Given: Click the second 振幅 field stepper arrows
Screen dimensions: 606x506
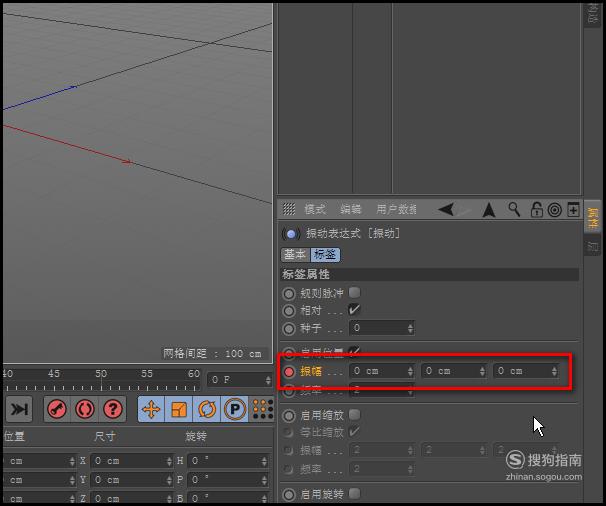Looking at the screenshot, I should pyautogui.click(x=482, y=371).
